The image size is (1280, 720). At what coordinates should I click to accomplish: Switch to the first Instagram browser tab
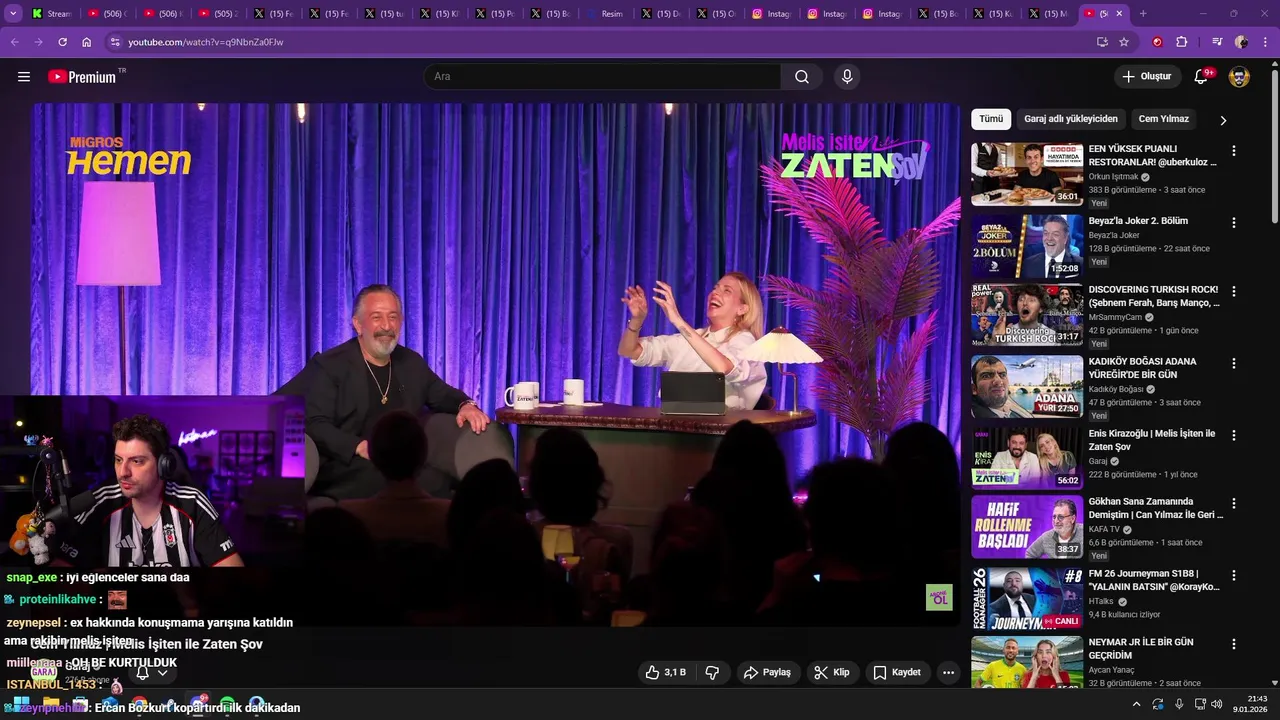(x=771, y=14)
